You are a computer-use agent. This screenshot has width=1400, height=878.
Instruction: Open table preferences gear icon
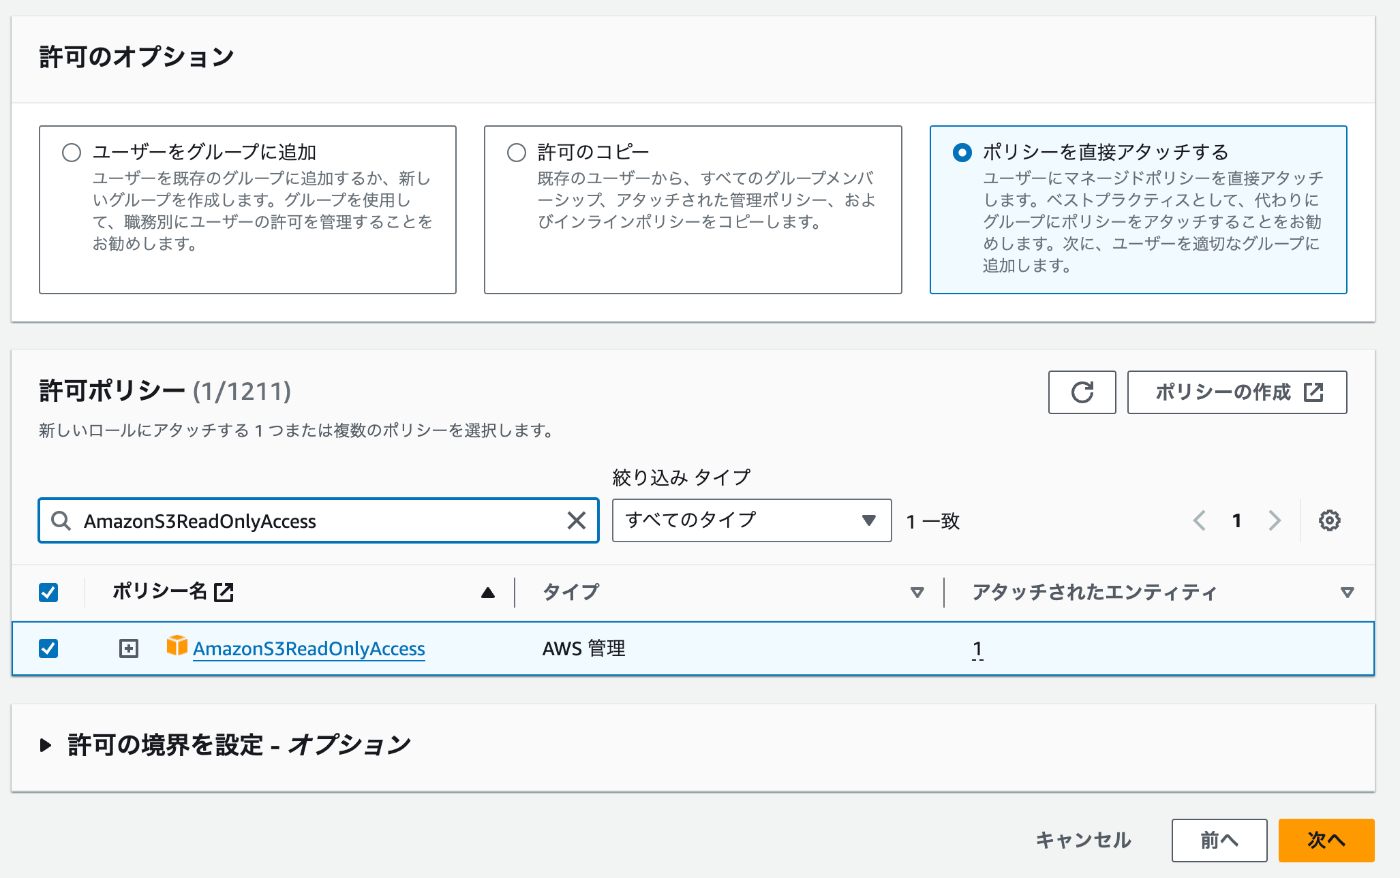click(x=1329, y=520)
